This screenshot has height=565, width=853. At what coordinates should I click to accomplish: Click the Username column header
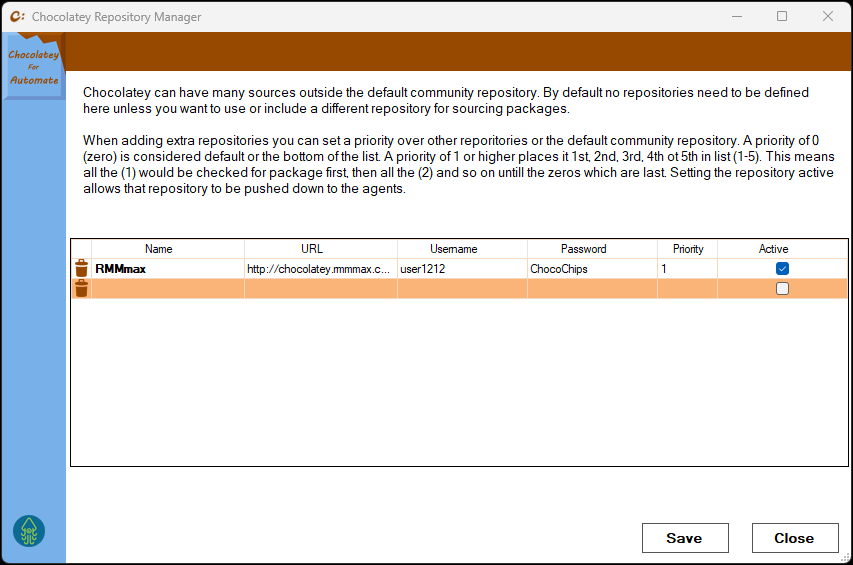454,249
